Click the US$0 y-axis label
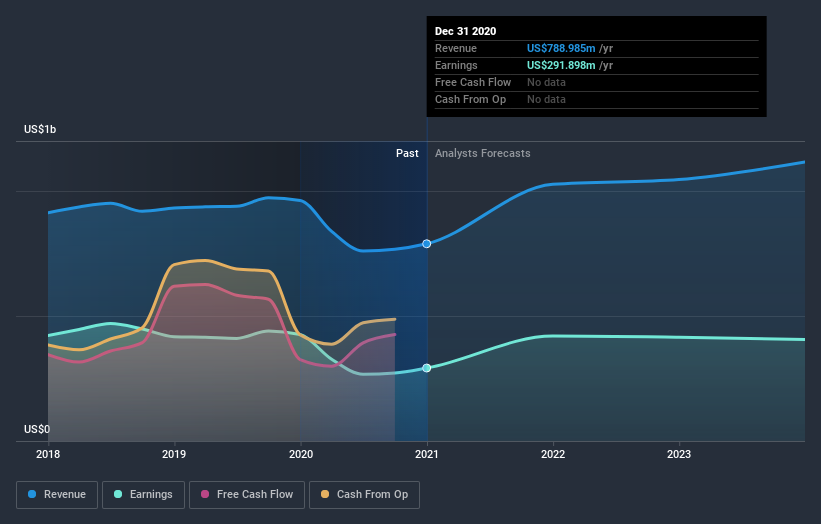821x524 pixels. (37, 429)
